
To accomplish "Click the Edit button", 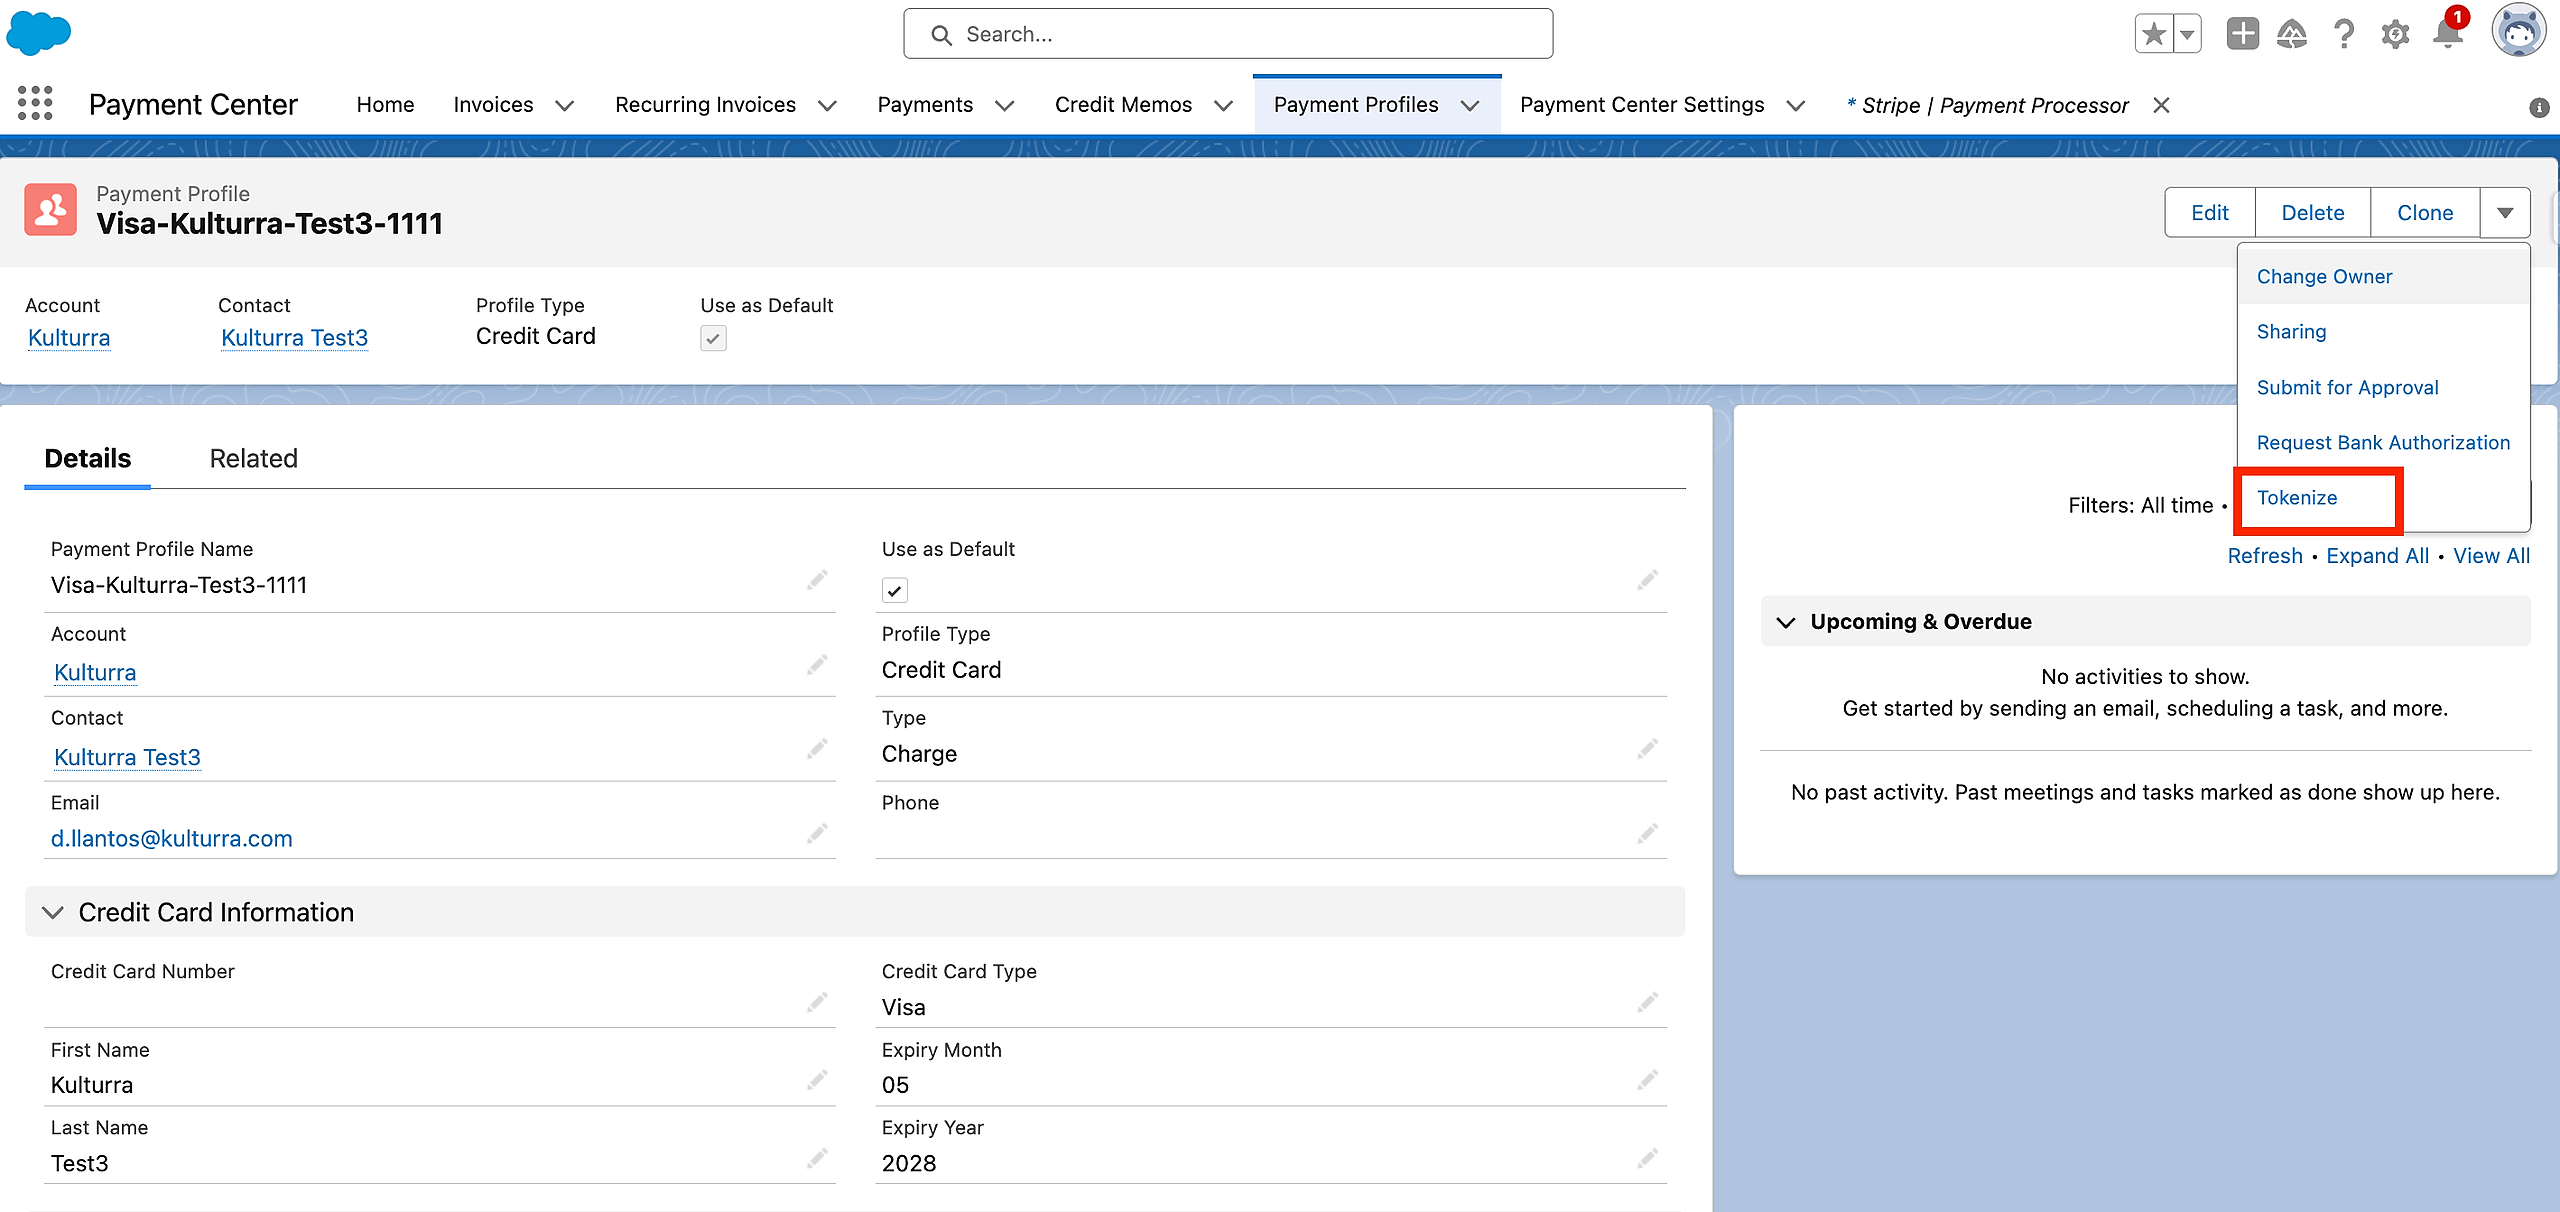I will 2209,213.
